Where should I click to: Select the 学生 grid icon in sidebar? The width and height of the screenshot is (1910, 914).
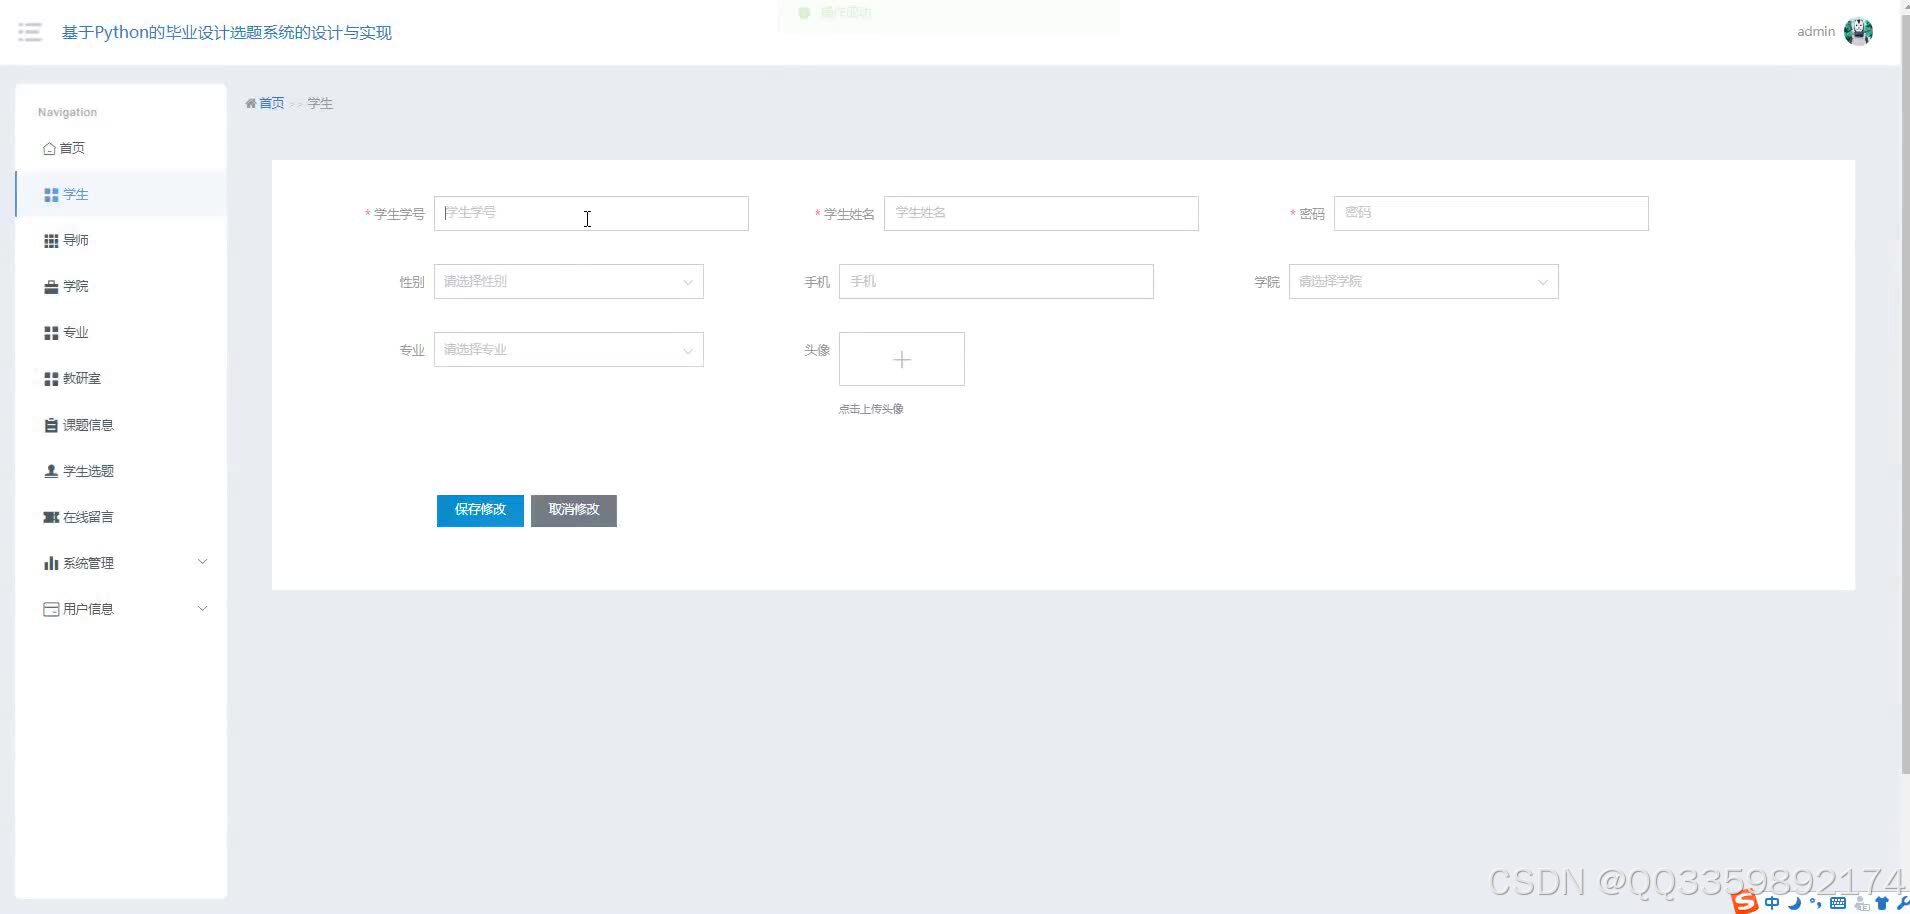[x=51, y=195]
